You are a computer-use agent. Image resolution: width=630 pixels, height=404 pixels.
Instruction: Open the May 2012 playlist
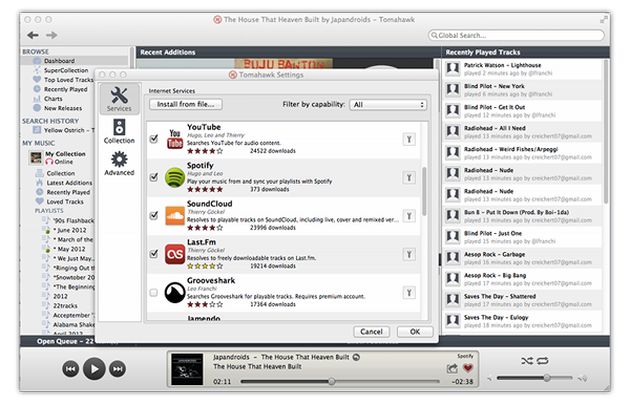coord(68,249)
